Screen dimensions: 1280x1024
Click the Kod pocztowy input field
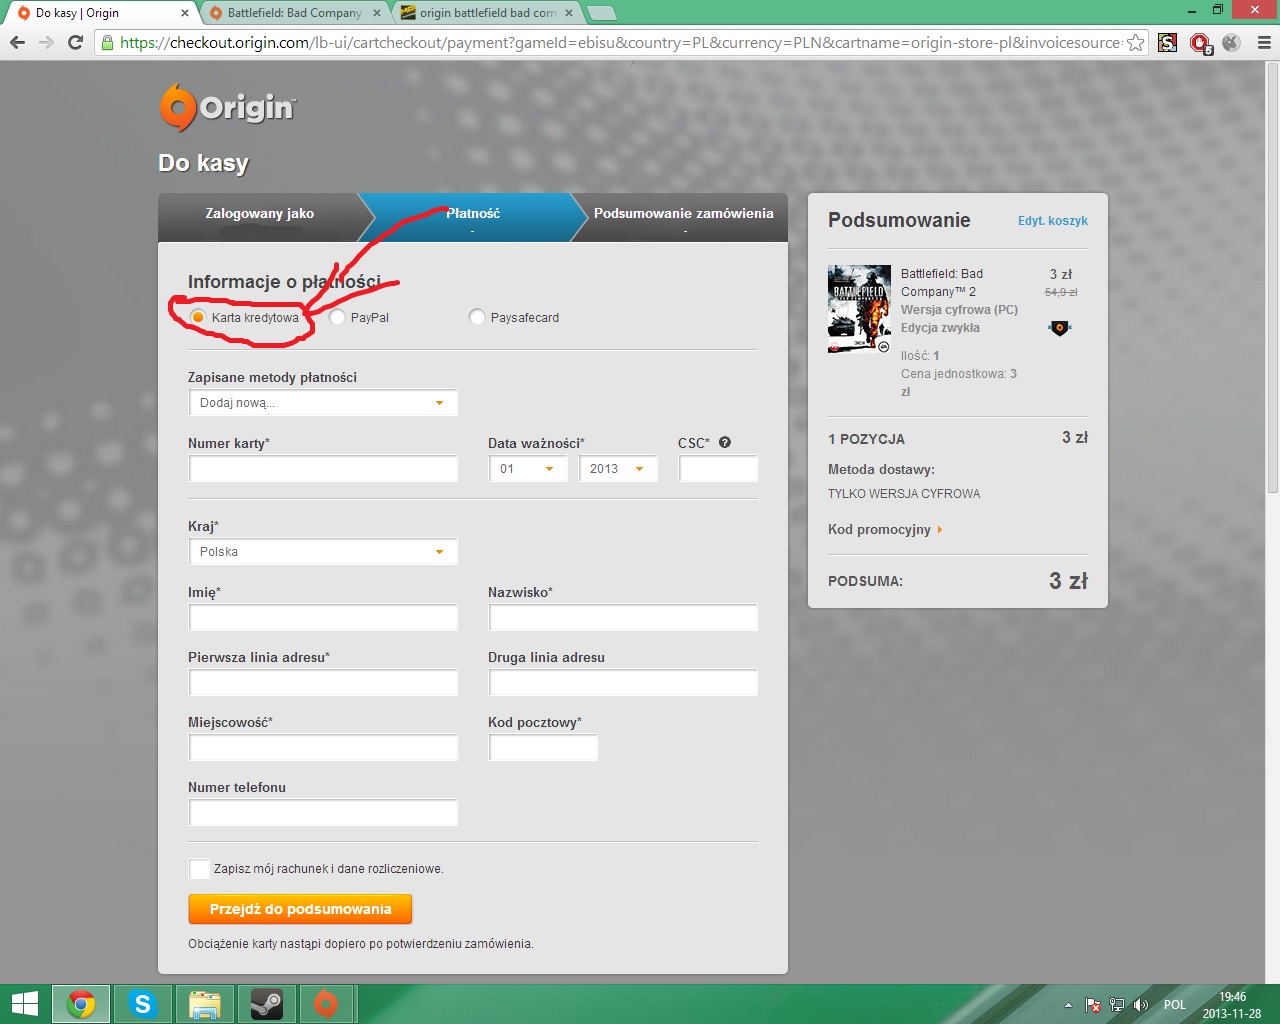pyautogui.click(x=543, y=748)
